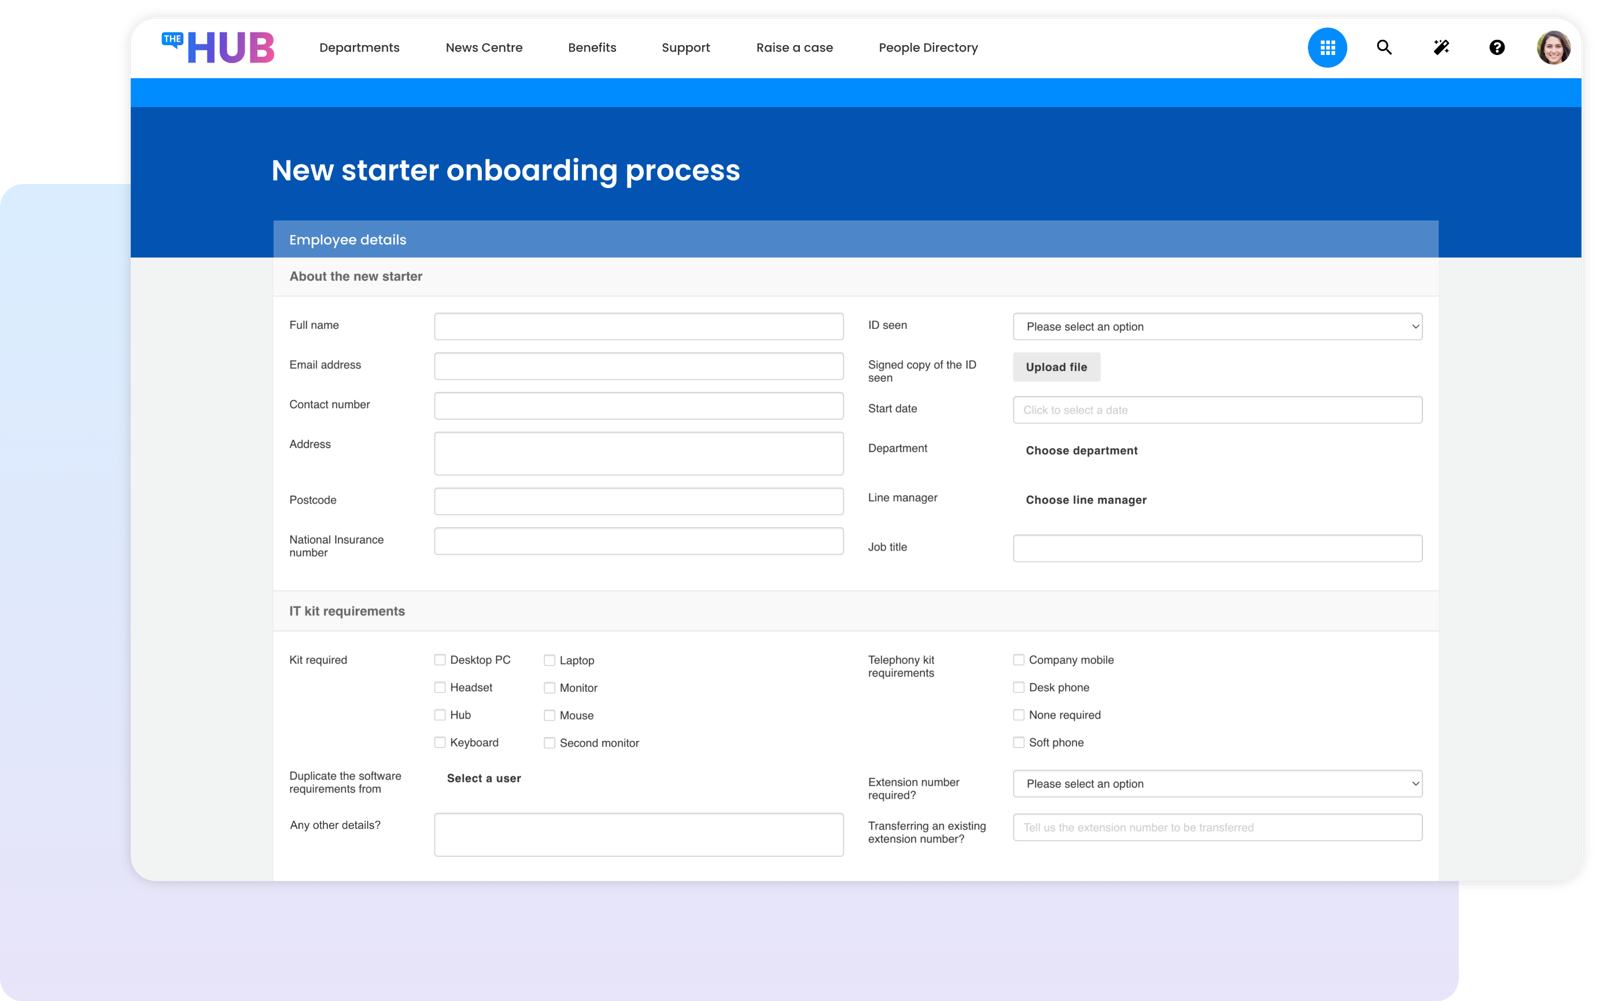
Task: Click Choose line manager
Action: [1085, 500]
